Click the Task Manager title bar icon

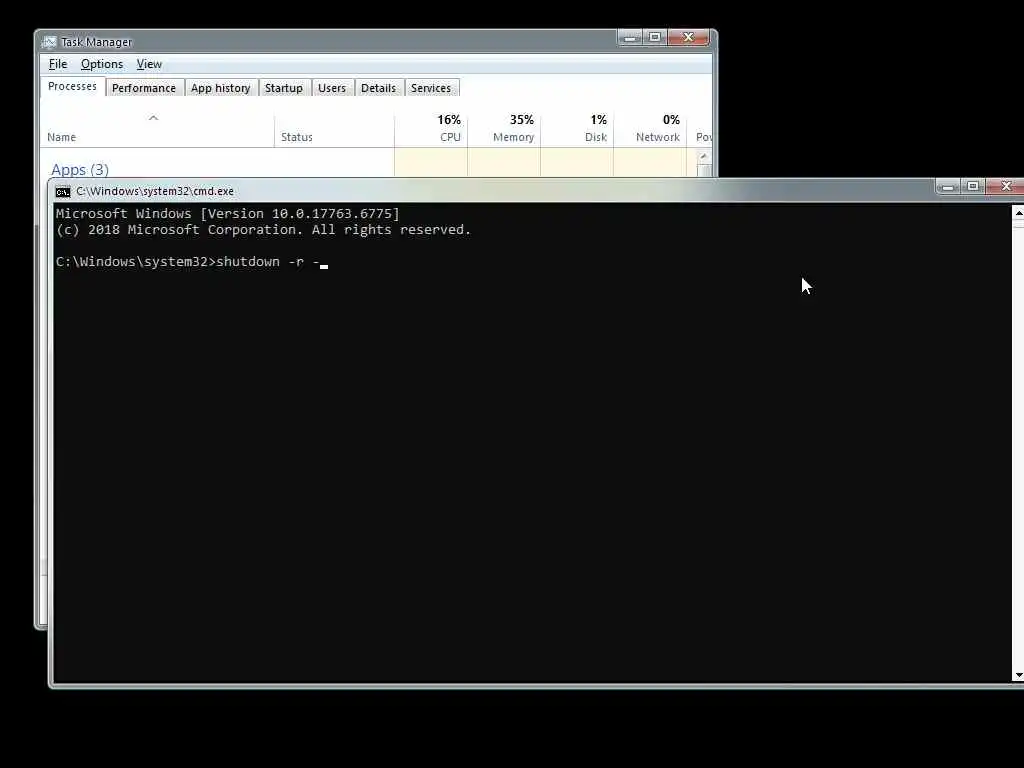[50, 42]
